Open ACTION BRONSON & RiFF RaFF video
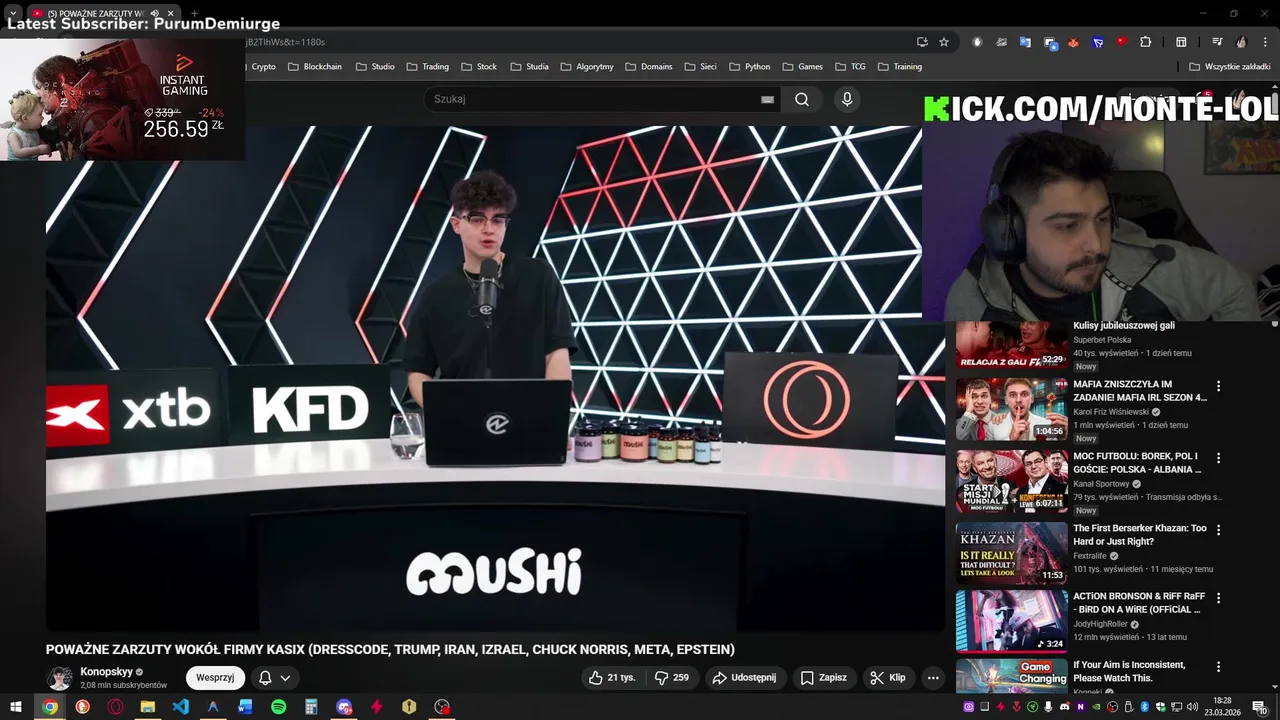The height and width of the screenshot is (720, 1280). click(x=1011, y=621)
